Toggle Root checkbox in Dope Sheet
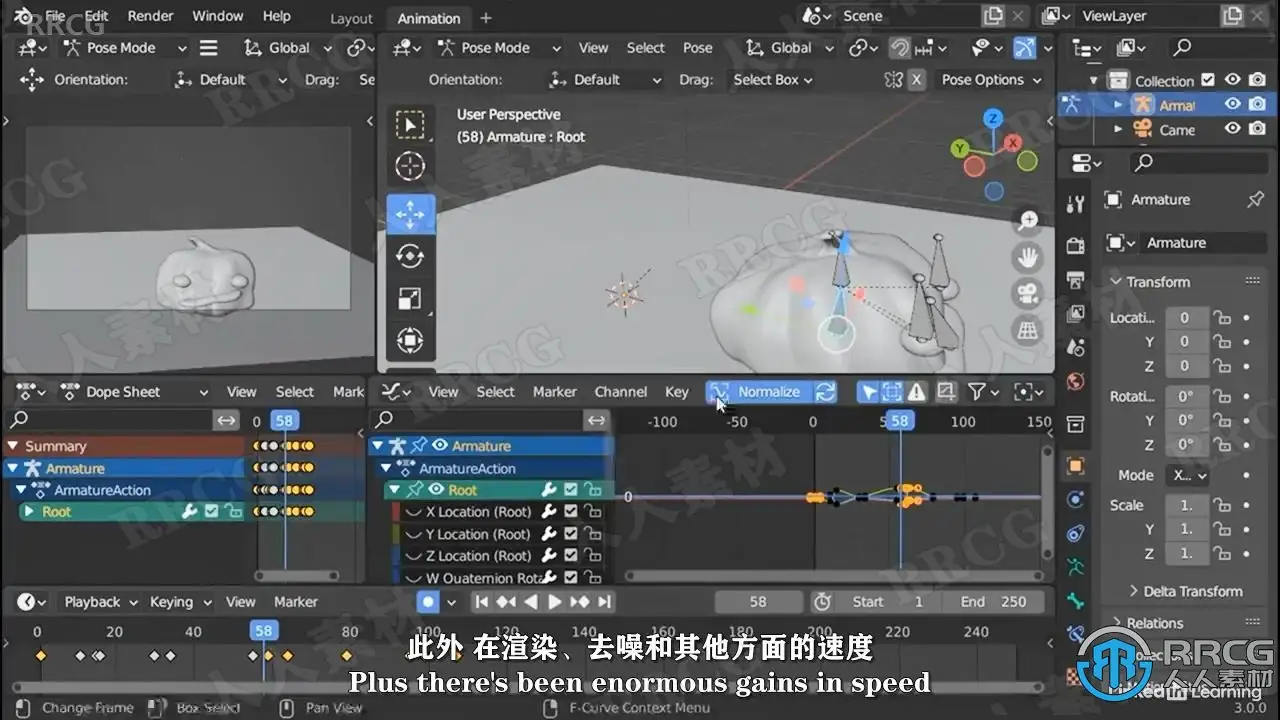Image resolution: width=1280 pixels, height=720 pixels. [x=212, y=512]
